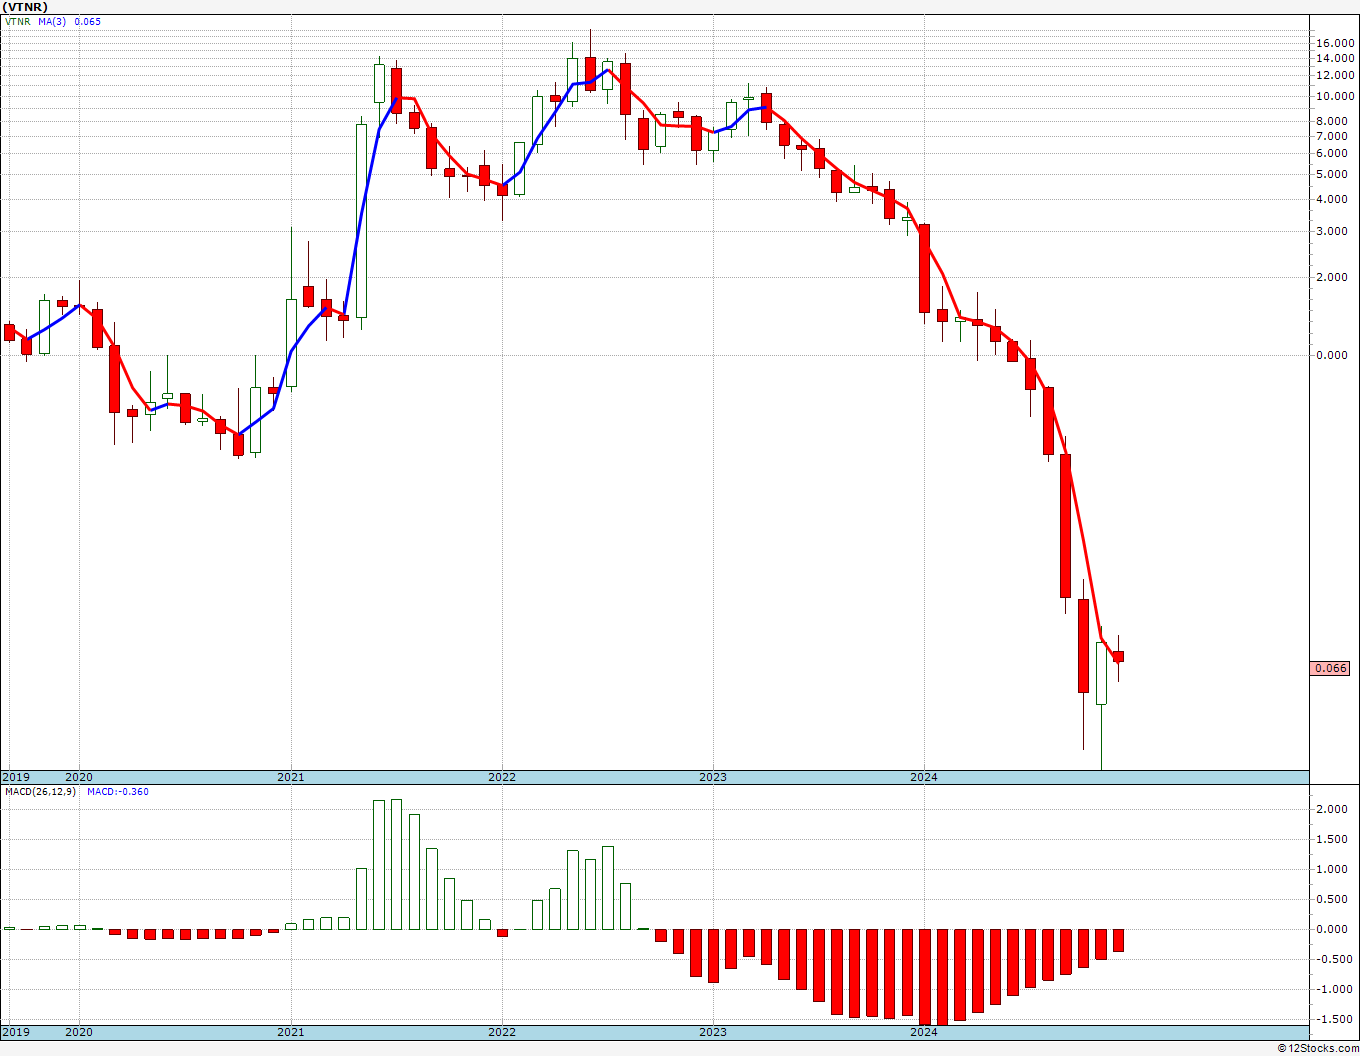Screen dimensions: 1360x1056
Task: Click the MA(3) indicator label
Action: tap(54, 21)
